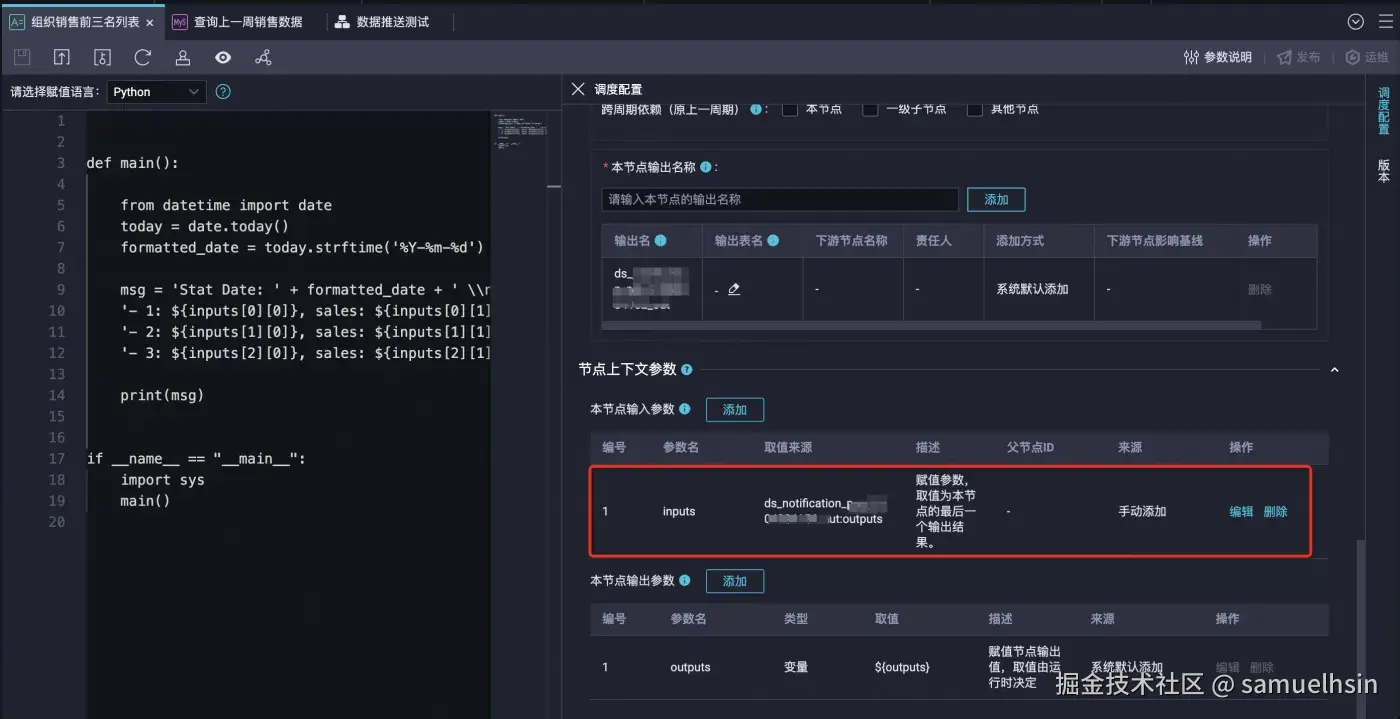Click code line 'import sys' in editor
The image size is (1400, 719).
[x=162, y=480]
